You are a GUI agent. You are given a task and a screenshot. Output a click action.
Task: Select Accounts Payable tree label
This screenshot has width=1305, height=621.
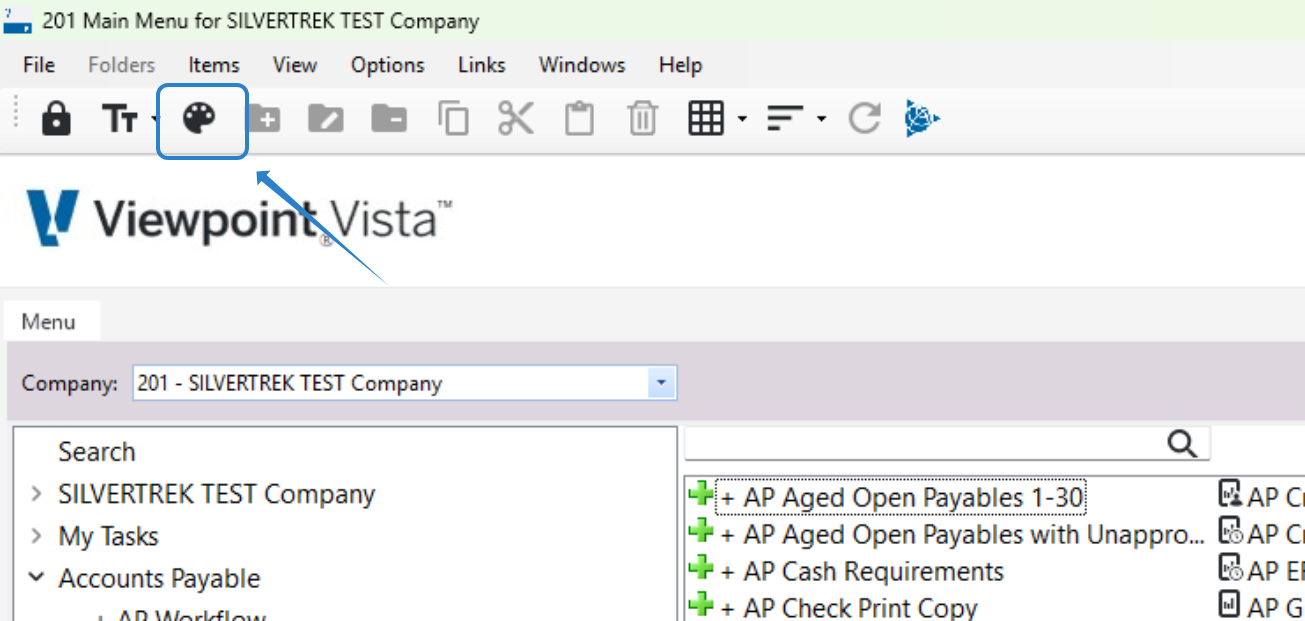(x=159, y=578)
